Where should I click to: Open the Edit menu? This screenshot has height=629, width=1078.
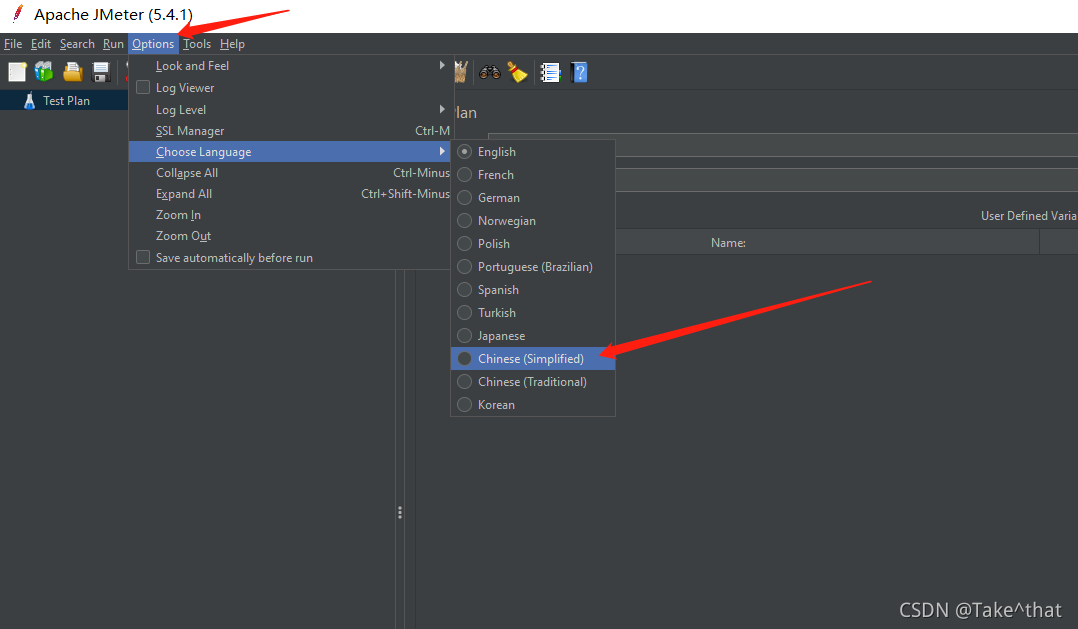(x=41, y=44)
